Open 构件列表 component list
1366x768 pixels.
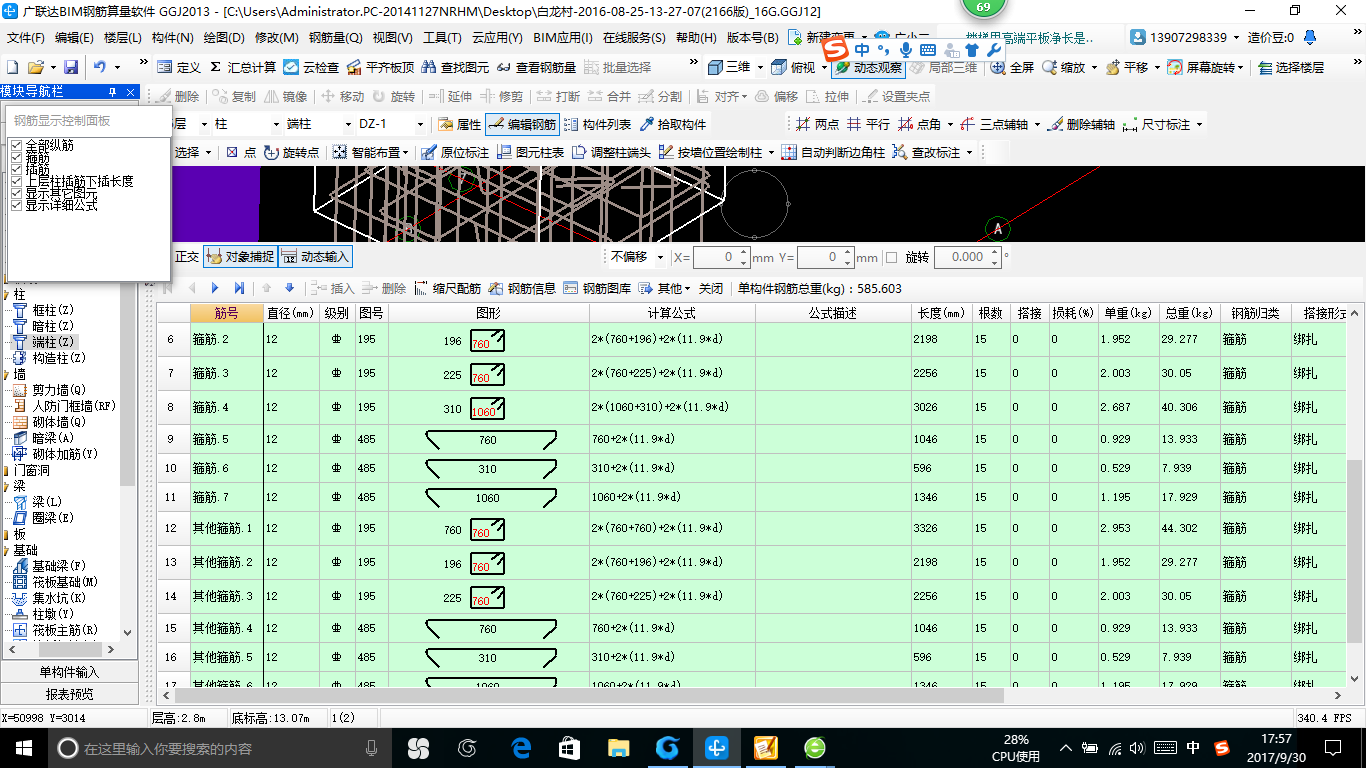click(x=597, y=124)
